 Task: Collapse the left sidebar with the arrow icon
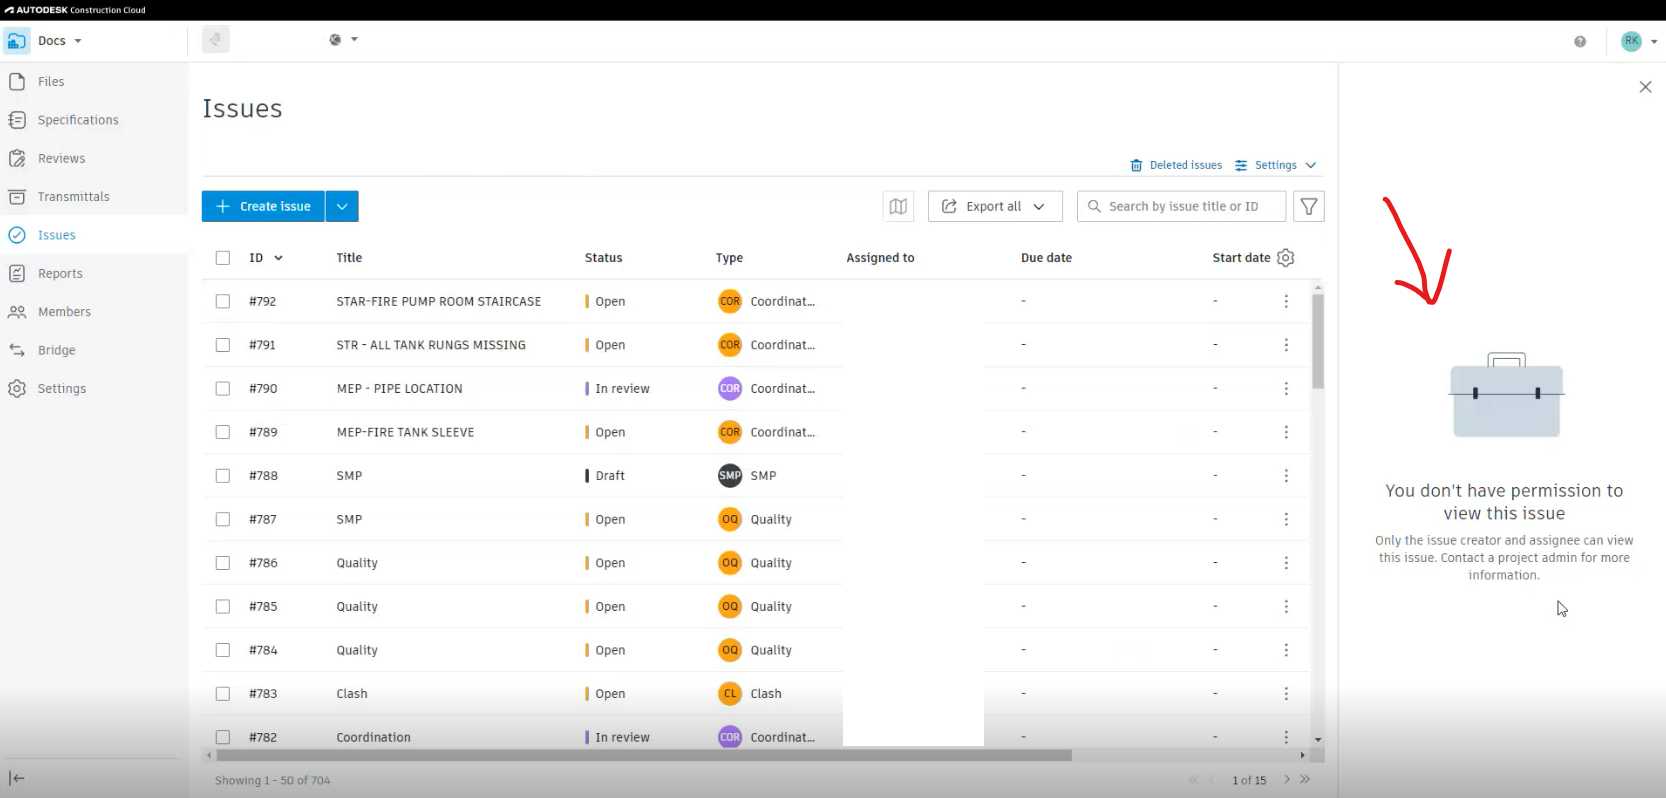[17, 778]
